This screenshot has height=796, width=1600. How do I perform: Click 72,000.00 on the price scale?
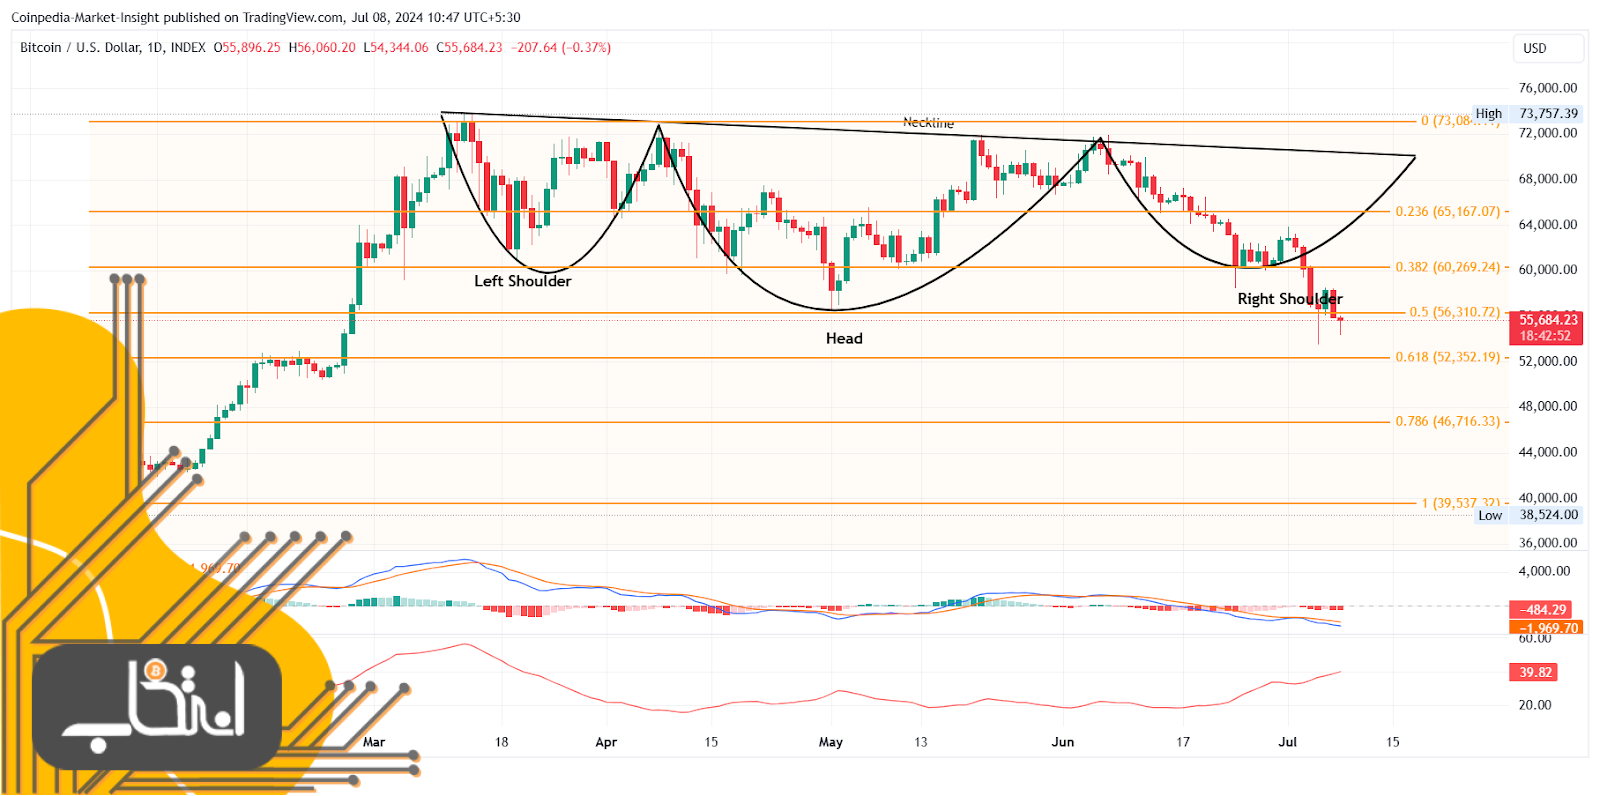(x=1548, y=133)
